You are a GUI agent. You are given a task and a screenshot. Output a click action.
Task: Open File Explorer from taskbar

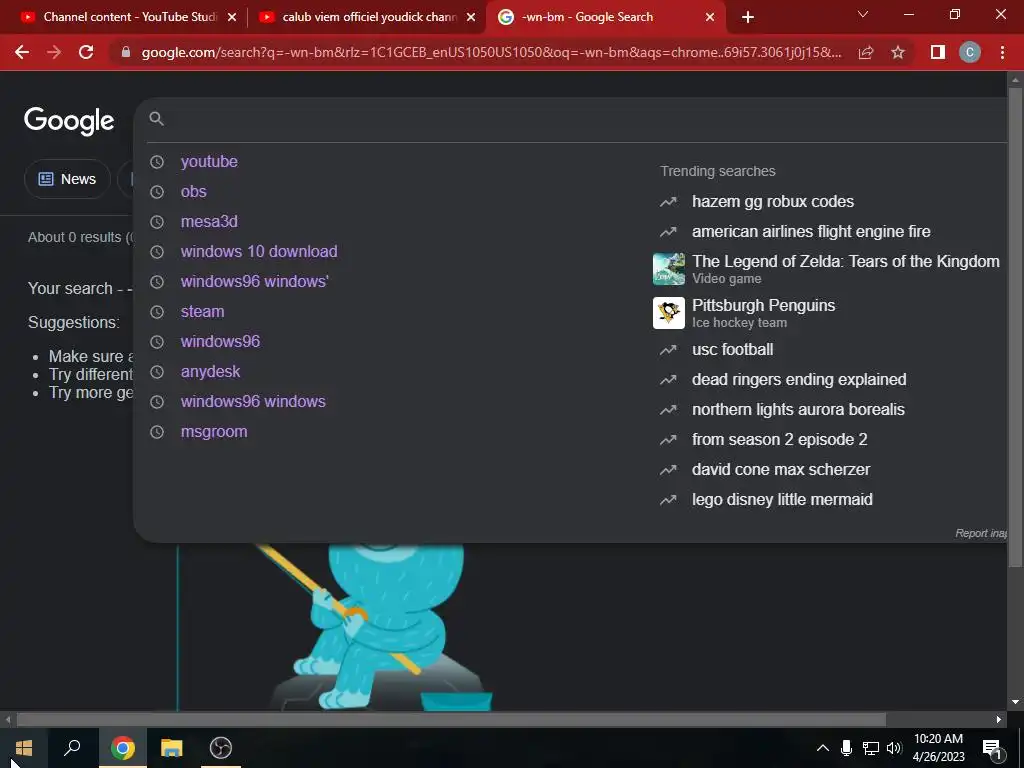[x=172, y=748]
